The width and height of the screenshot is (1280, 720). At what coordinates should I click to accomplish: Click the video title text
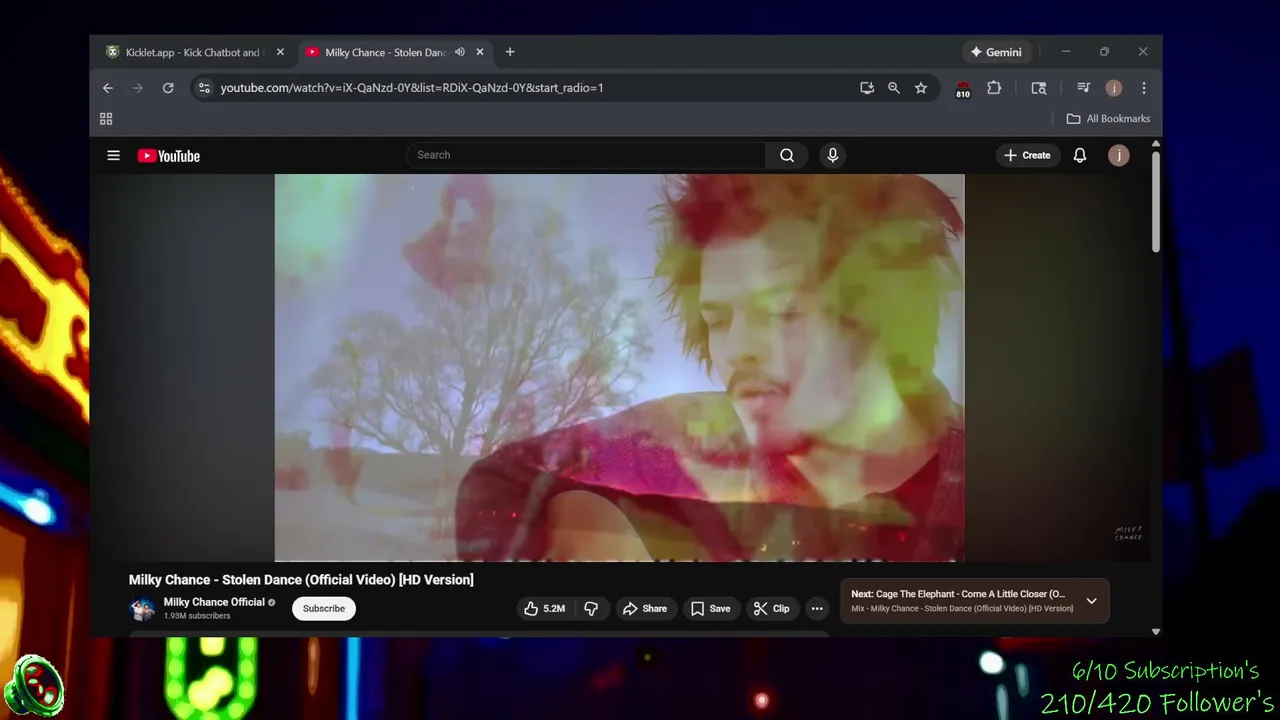tap(301, 580)
